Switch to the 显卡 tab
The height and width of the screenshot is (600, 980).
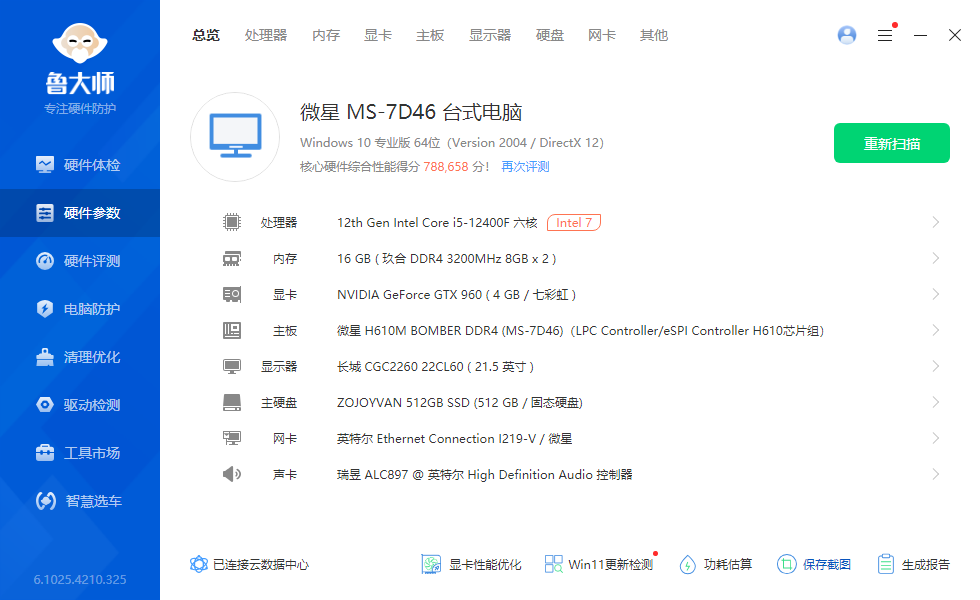378,35
